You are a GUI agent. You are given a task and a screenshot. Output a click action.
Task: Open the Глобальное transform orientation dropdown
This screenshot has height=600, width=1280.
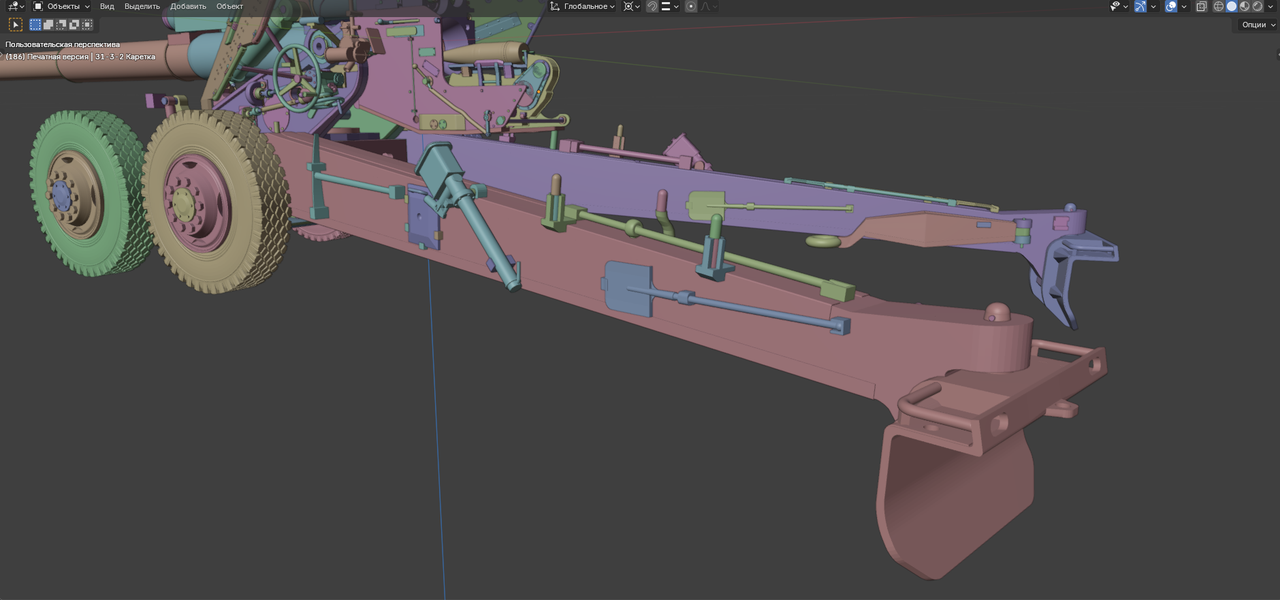point(583,6)
